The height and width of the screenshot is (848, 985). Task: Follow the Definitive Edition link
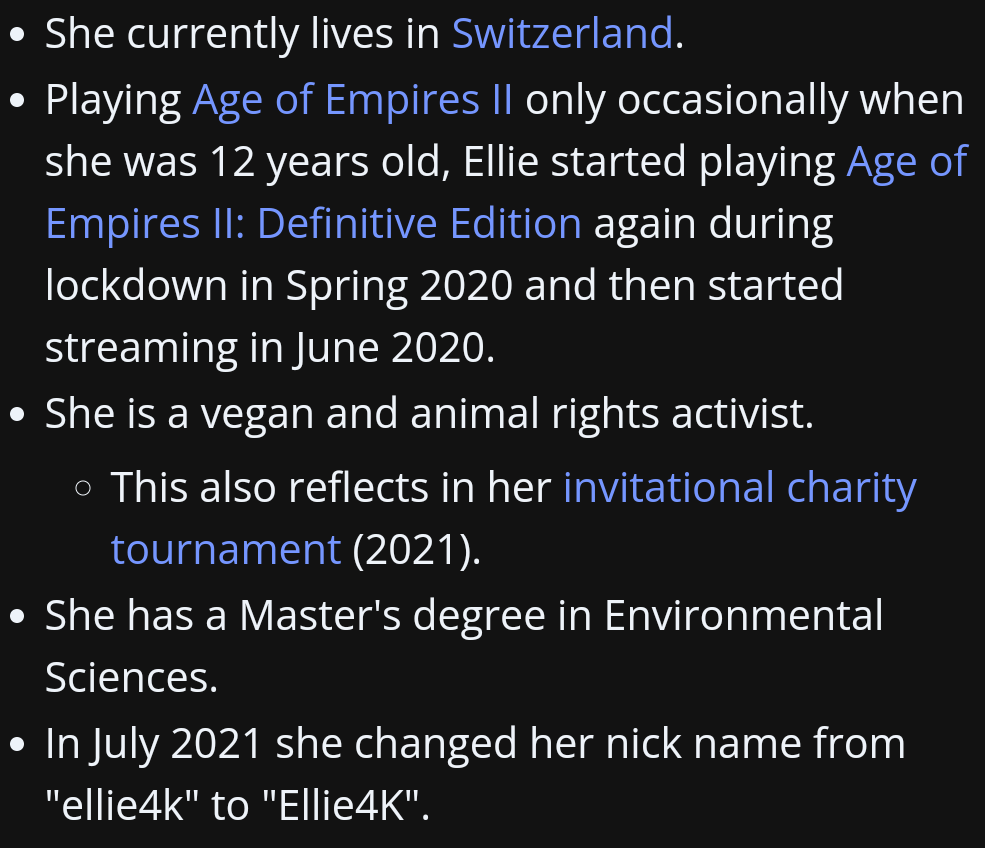313,223
